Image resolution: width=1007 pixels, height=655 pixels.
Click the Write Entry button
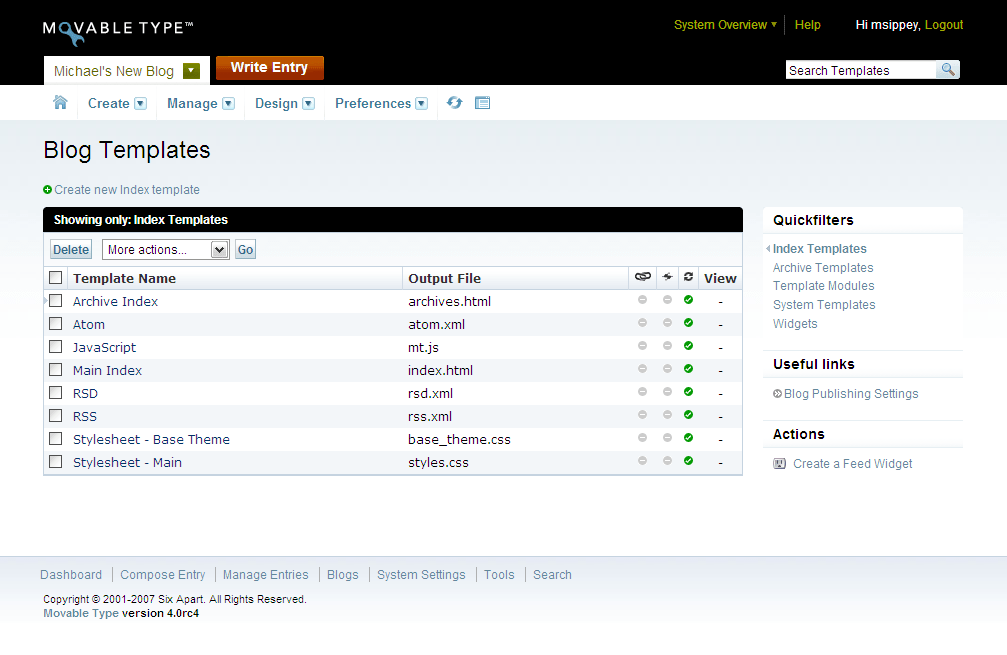[x=270, y=67]
